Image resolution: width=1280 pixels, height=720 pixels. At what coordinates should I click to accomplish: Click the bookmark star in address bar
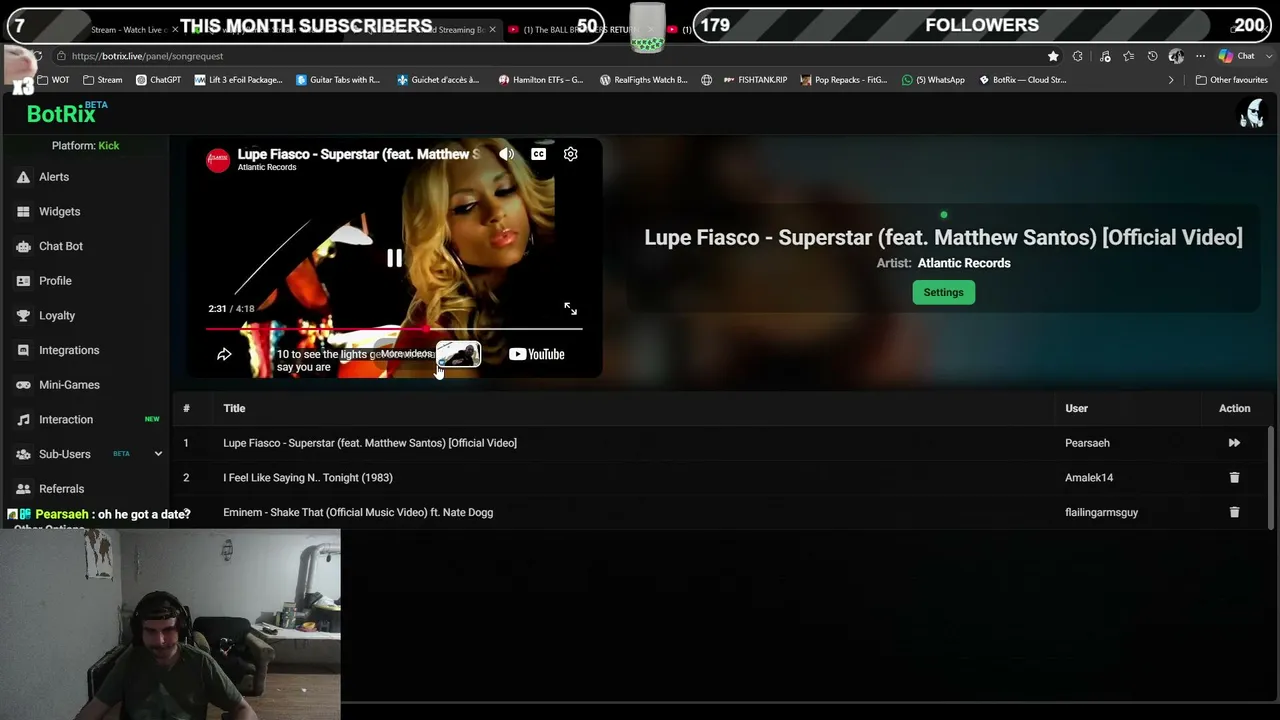(1053, 56)
